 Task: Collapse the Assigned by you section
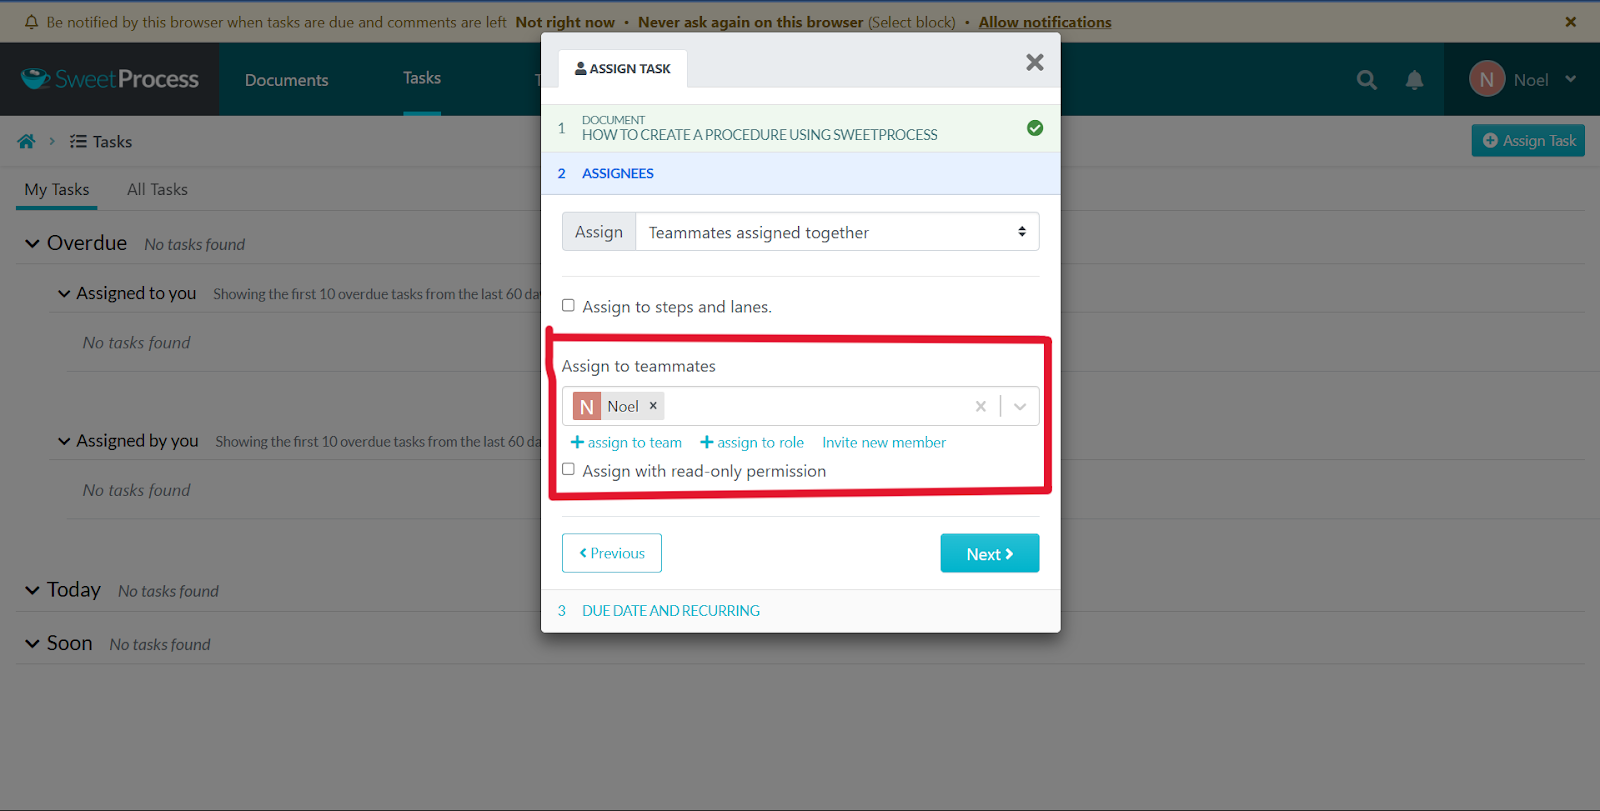pos(64,441)
